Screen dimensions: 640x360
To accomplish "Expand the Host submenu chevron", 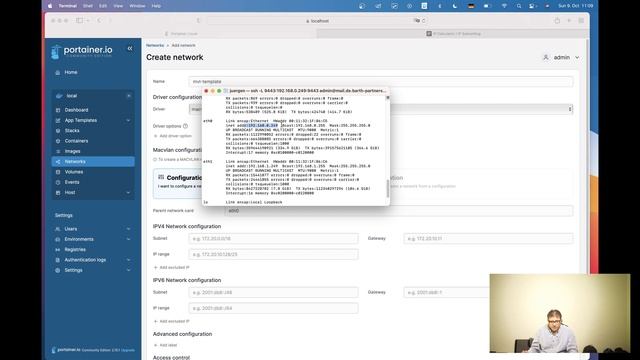I will (x=128, y=193).
